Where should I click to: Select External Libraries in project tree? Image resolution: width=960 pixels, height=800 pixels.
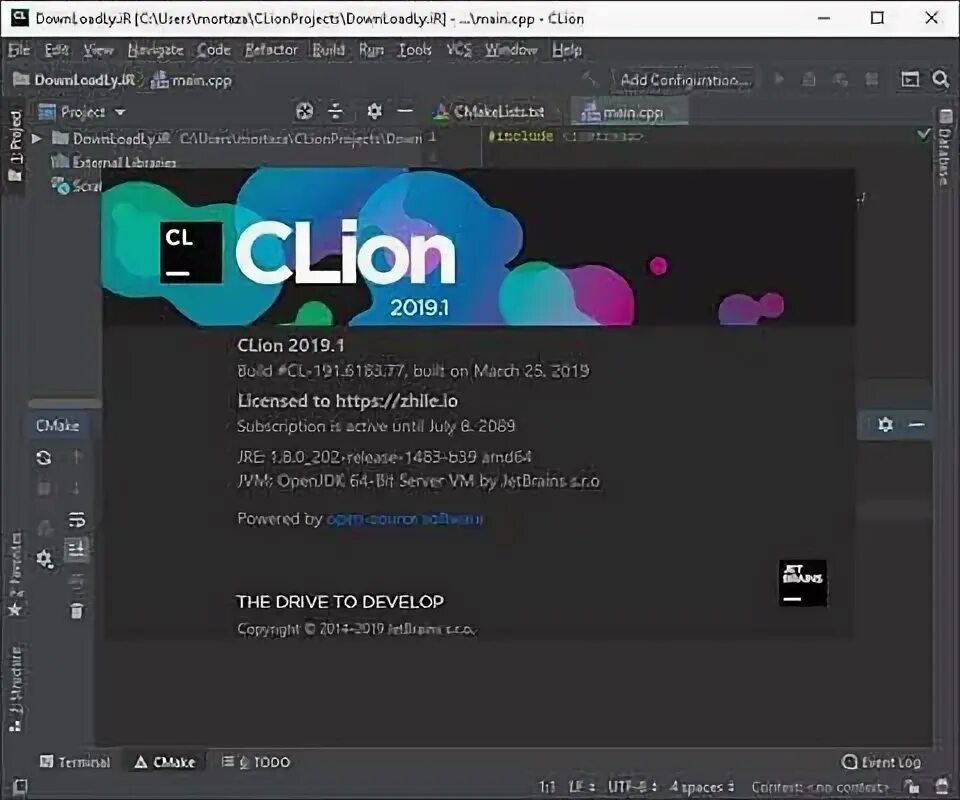tap(114, 162)
